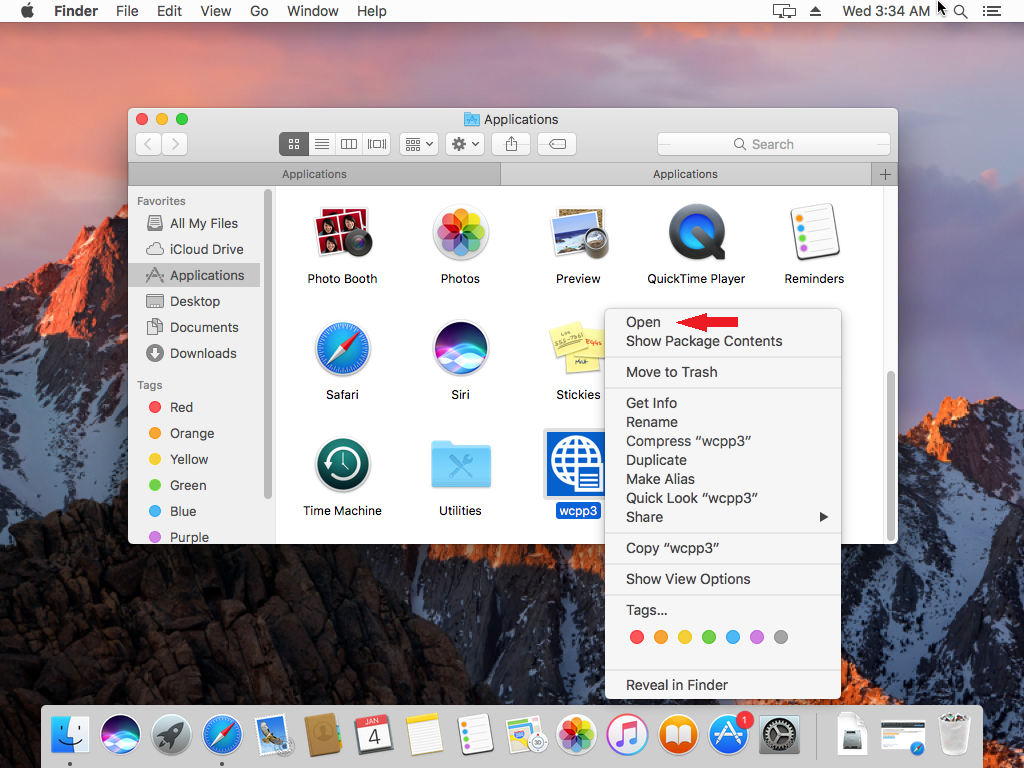The image size is (1024, 768).
Task: Select QuickTime Player icon
Action: (696, 232)
